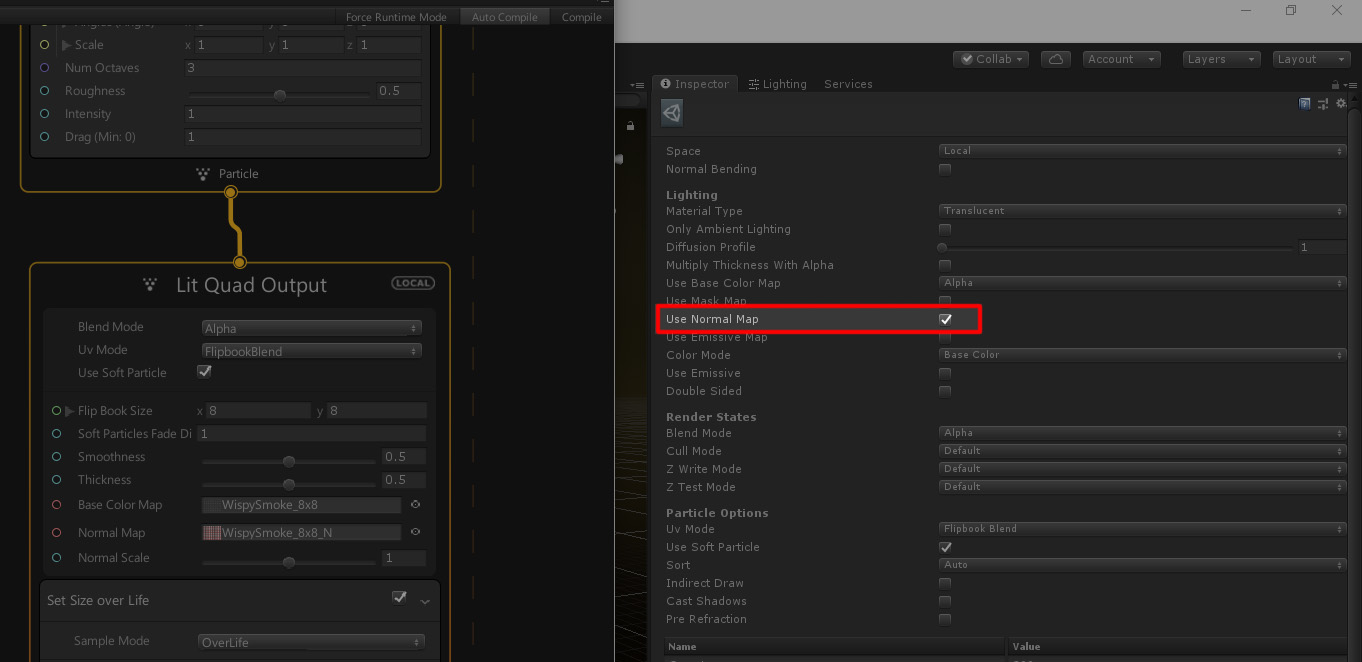
Task: Click the Smoothness slider handle
Action: click(x=289, y=462)
